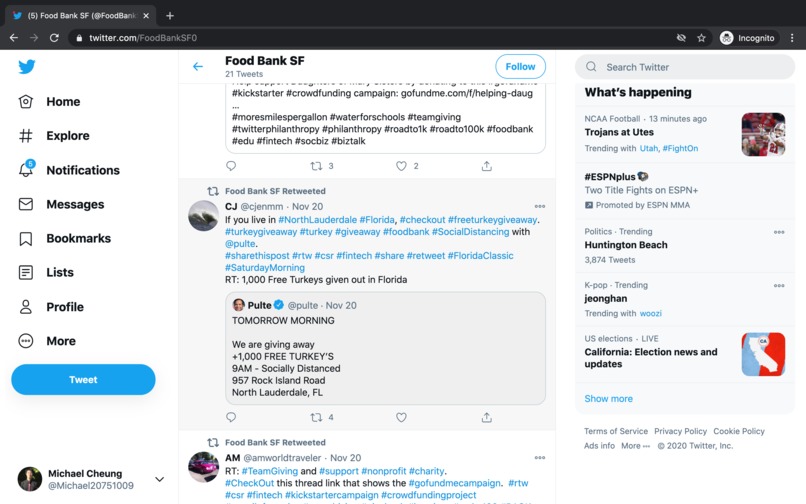
Task: Like the tweet showing 2 likes
Action: tap(401, 166)
